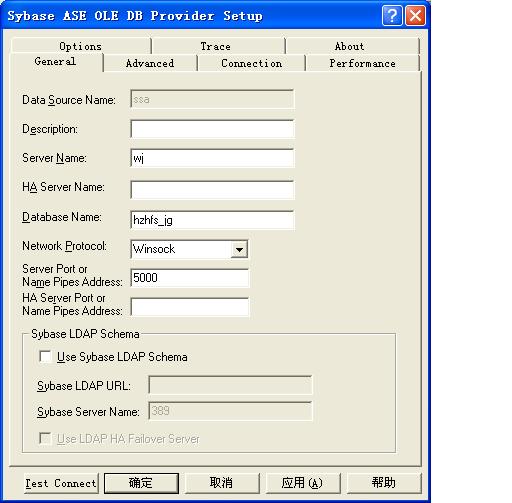Click the Sybase LDAP URL field
This screenshot has height=503, width=512.
tap(230, 385)
